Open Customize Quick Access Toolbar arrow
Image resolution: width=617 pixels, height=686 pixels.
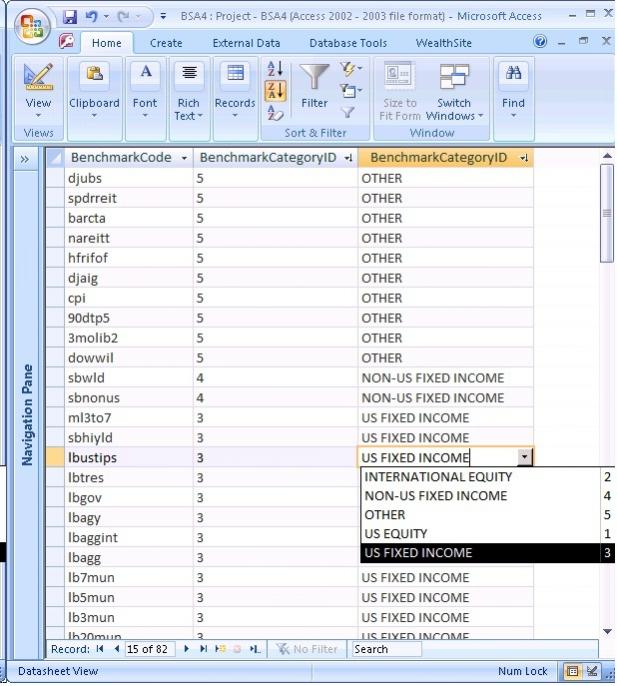(x=163, y=17)
